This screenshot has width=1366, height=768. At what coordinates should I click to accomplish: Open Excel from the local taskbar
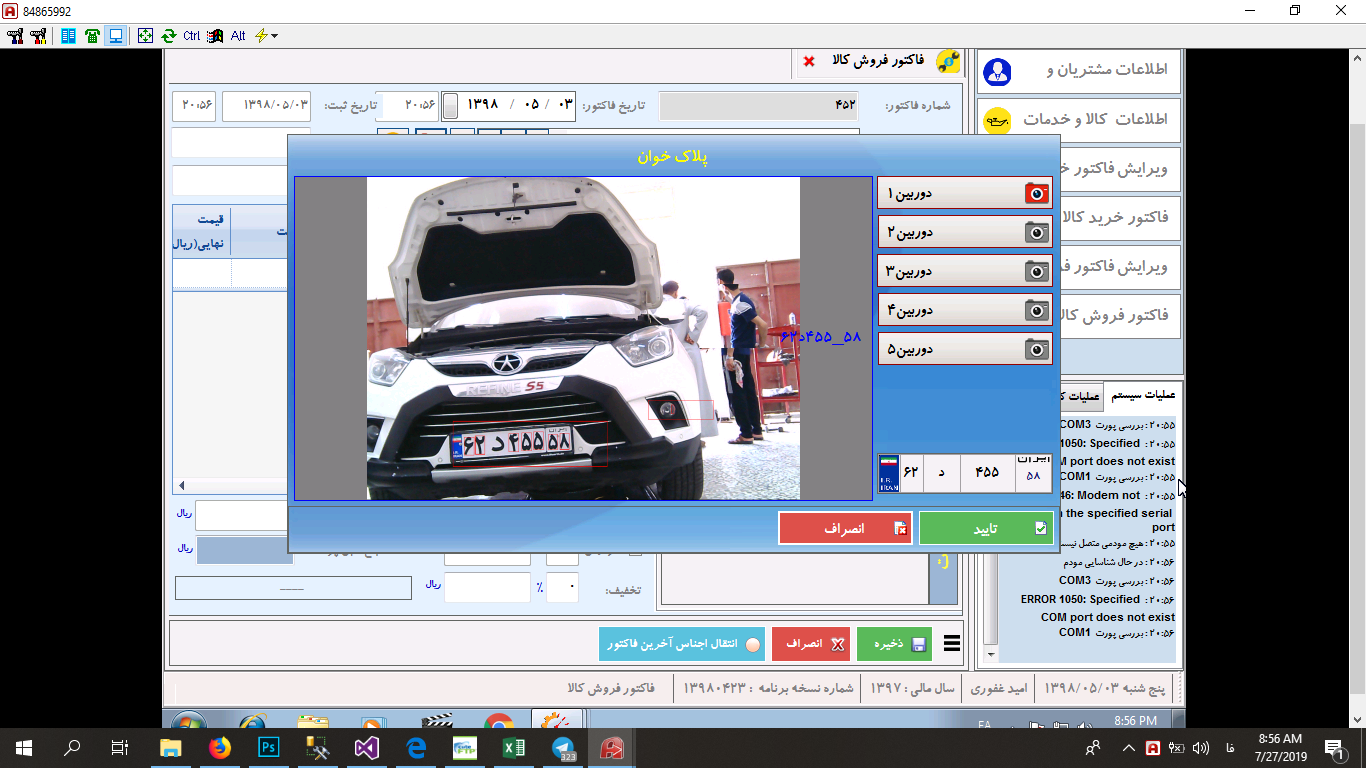click(513, 748)
